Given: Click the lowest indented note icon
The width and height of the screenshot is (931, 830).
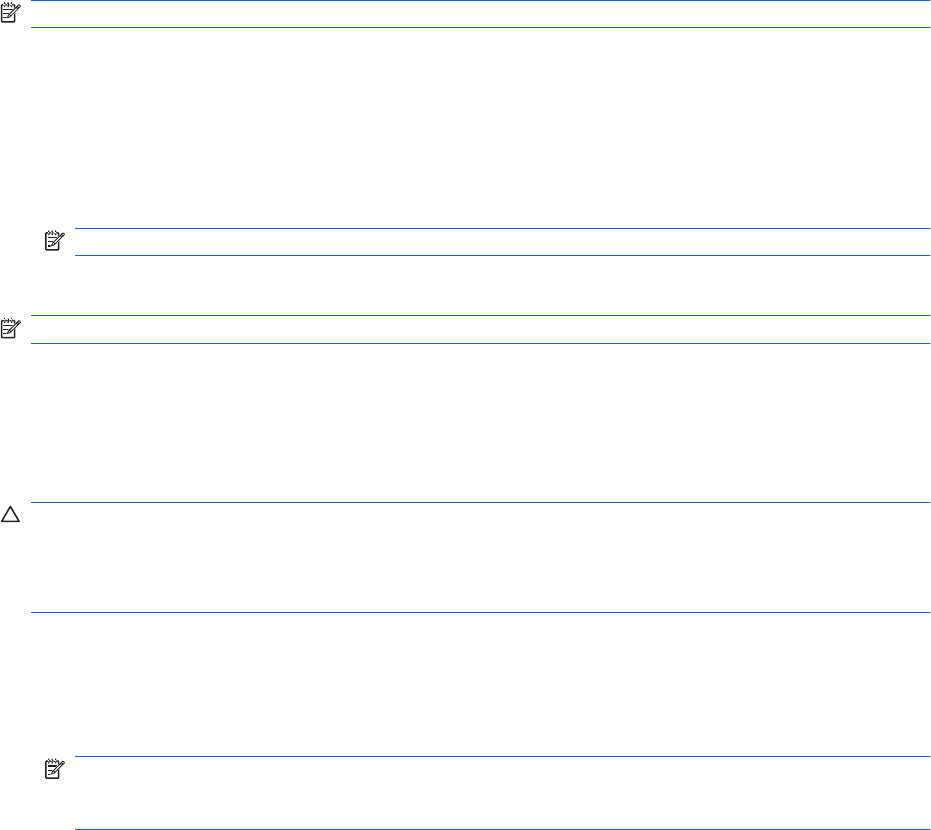Looking at the screenshot, I should tap(53, 770).
